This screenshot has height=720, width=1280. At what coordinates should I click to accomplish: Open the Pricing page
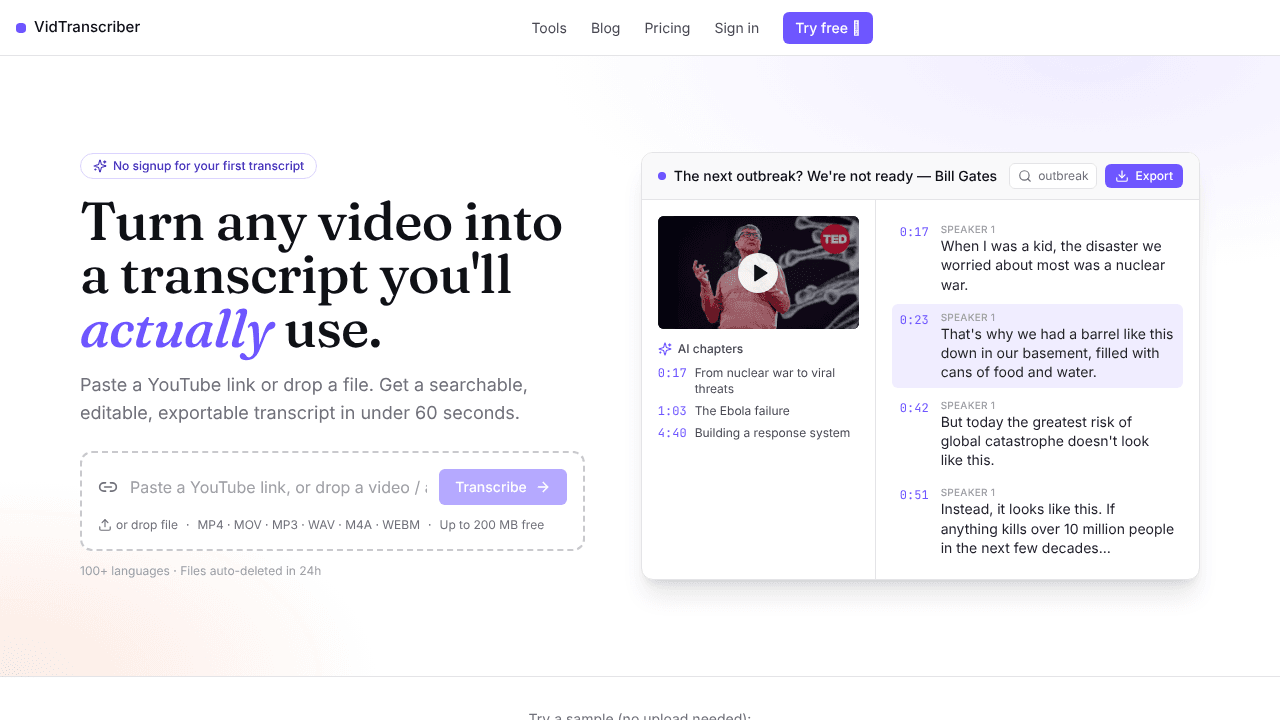[667, 28]
